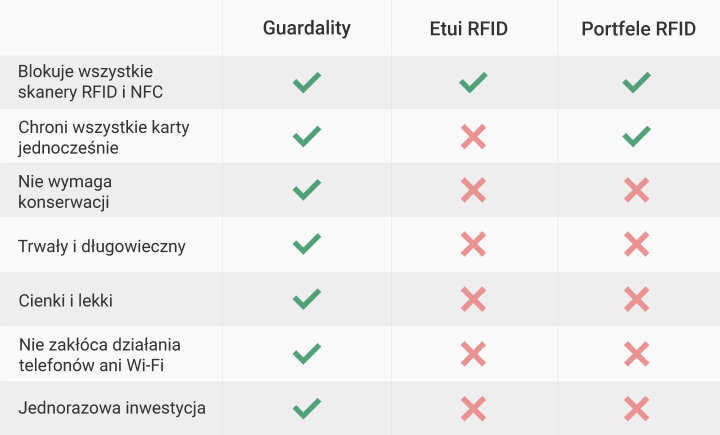Screen dimensions: 720x435
Task: Click Portfele RFID cross for 'Nie wymaga konserwacji'
Action: (x=636, y=190)
